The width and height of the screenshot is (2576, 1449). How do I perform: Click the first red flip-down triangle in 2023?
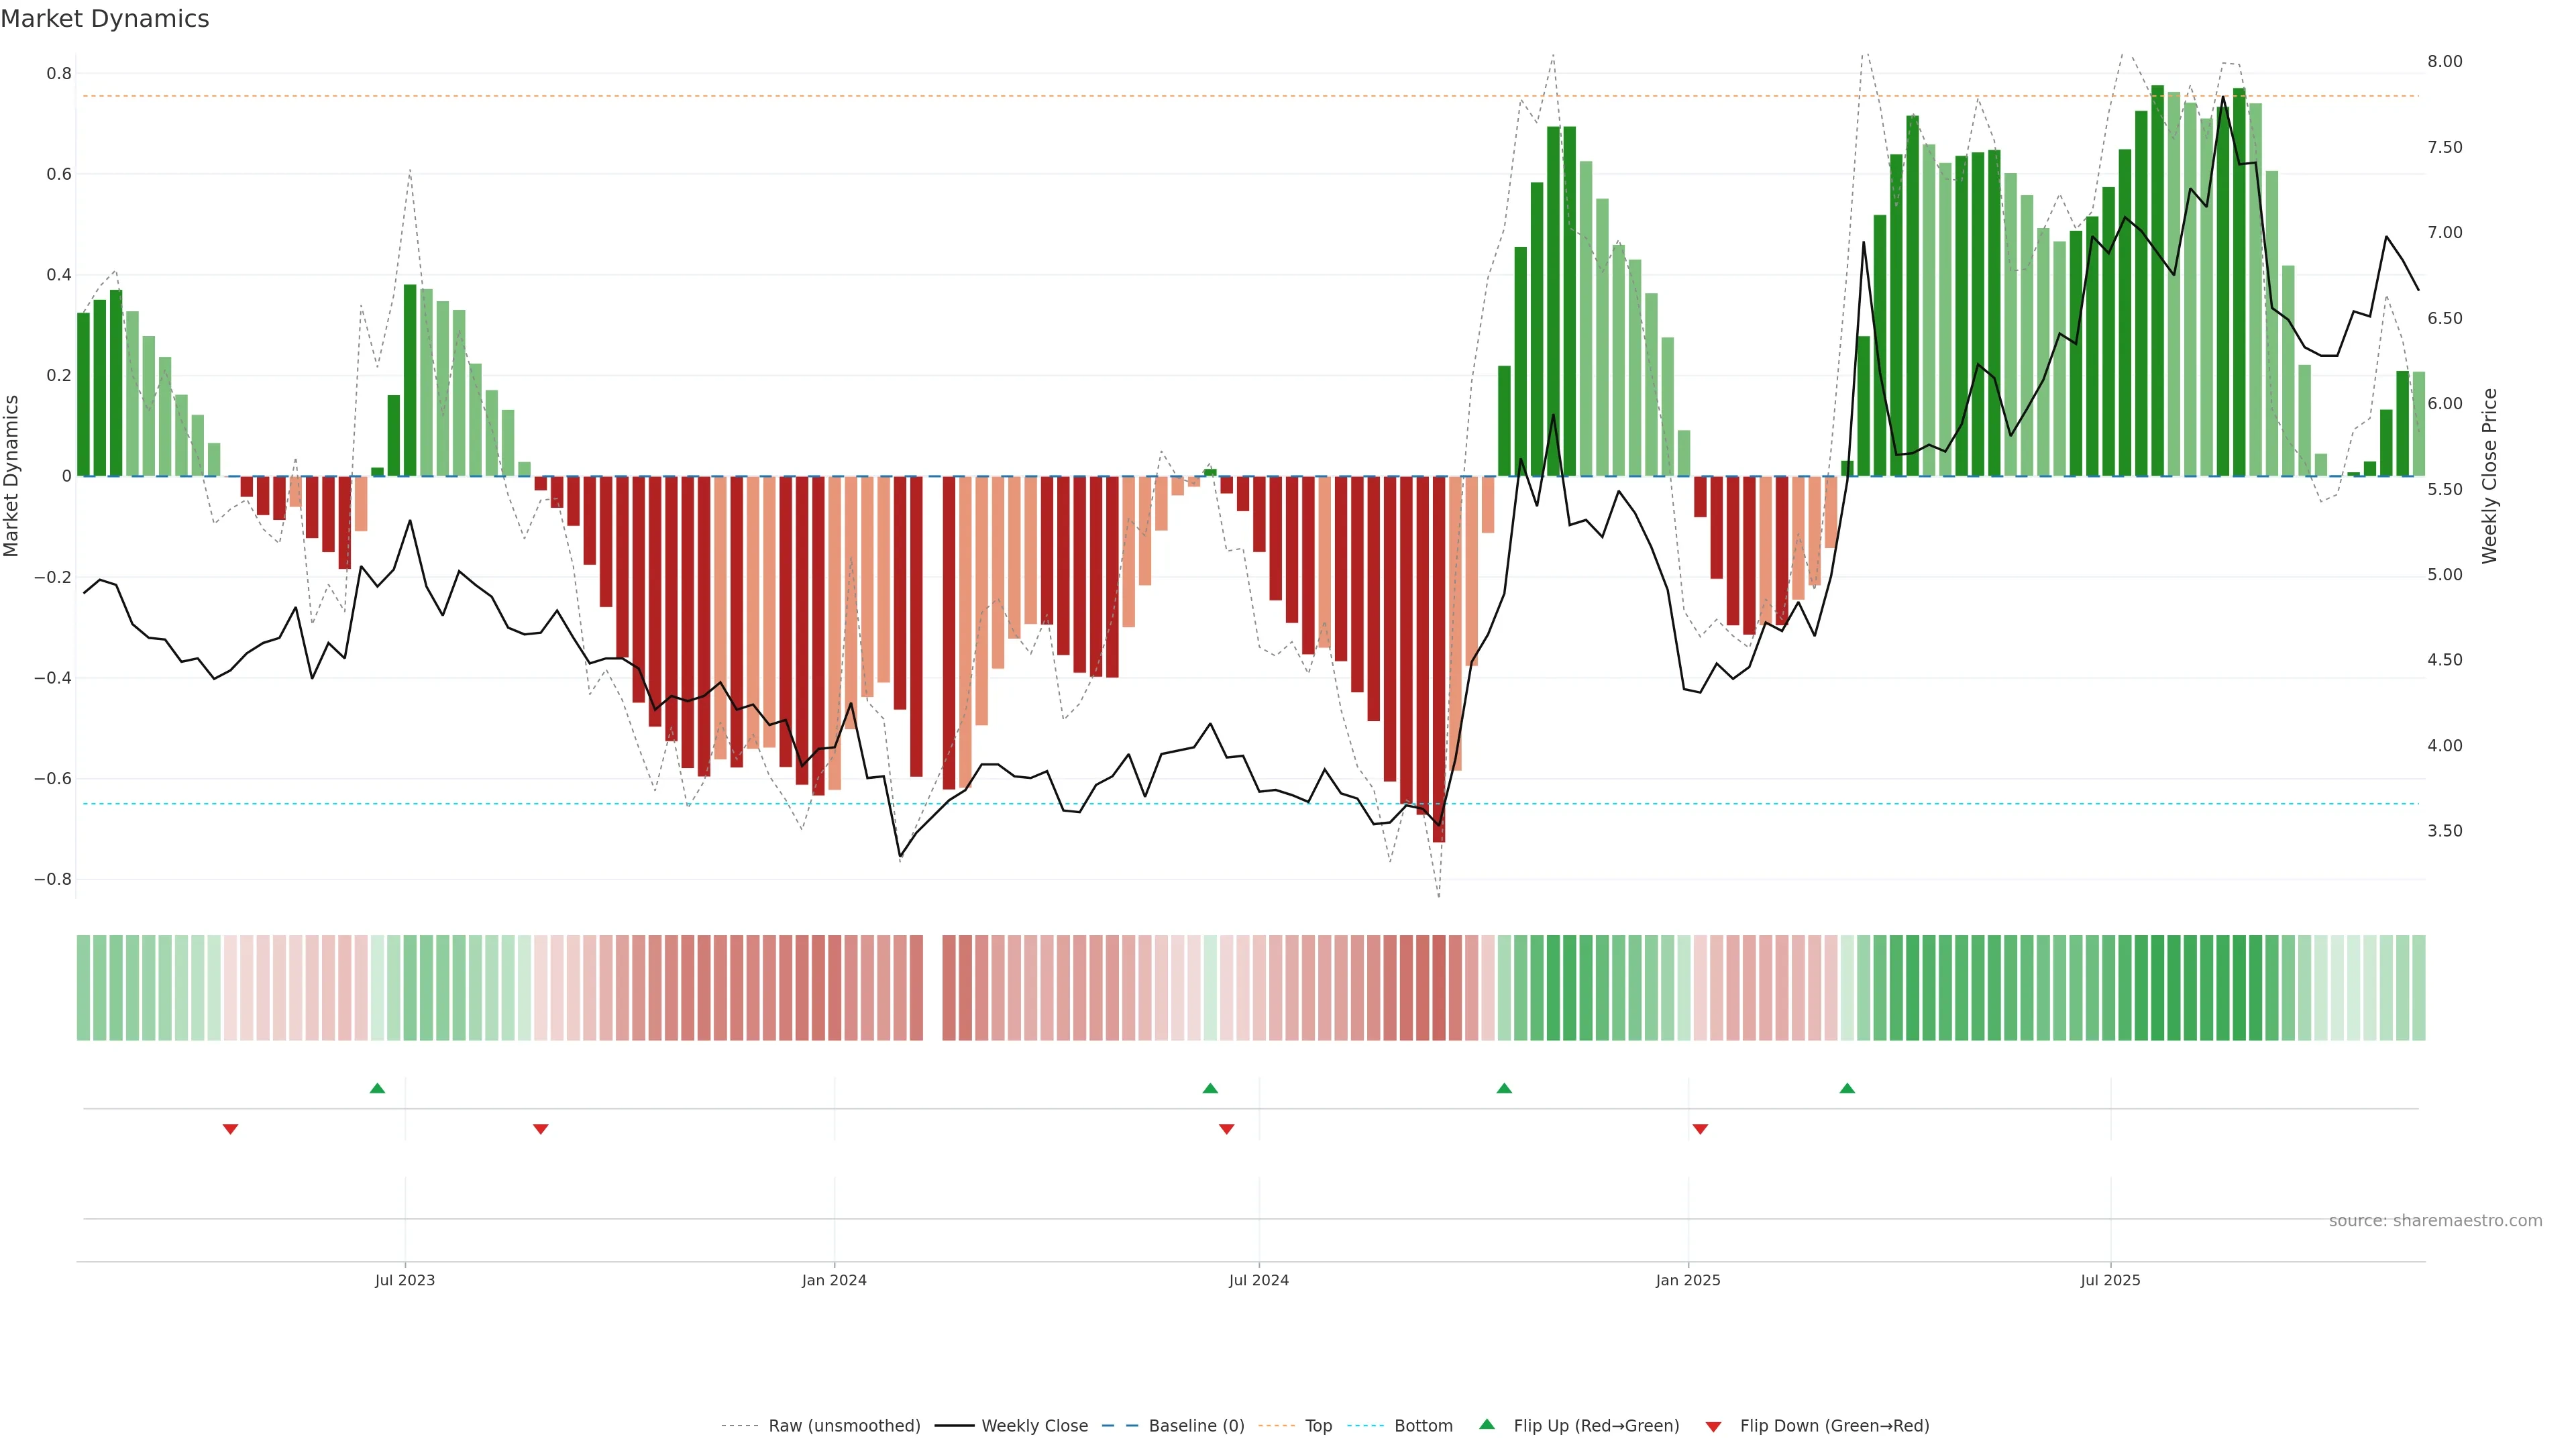tap(230, 1129)
